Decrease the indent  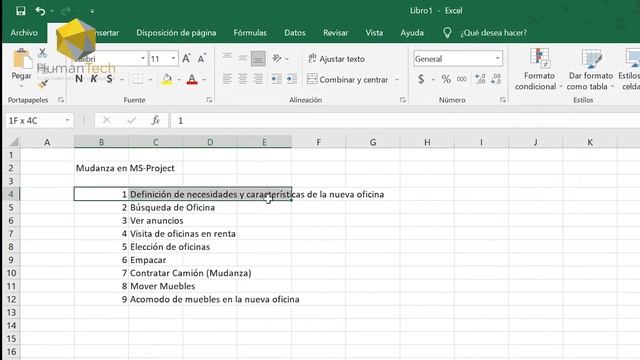pos(276,79)
